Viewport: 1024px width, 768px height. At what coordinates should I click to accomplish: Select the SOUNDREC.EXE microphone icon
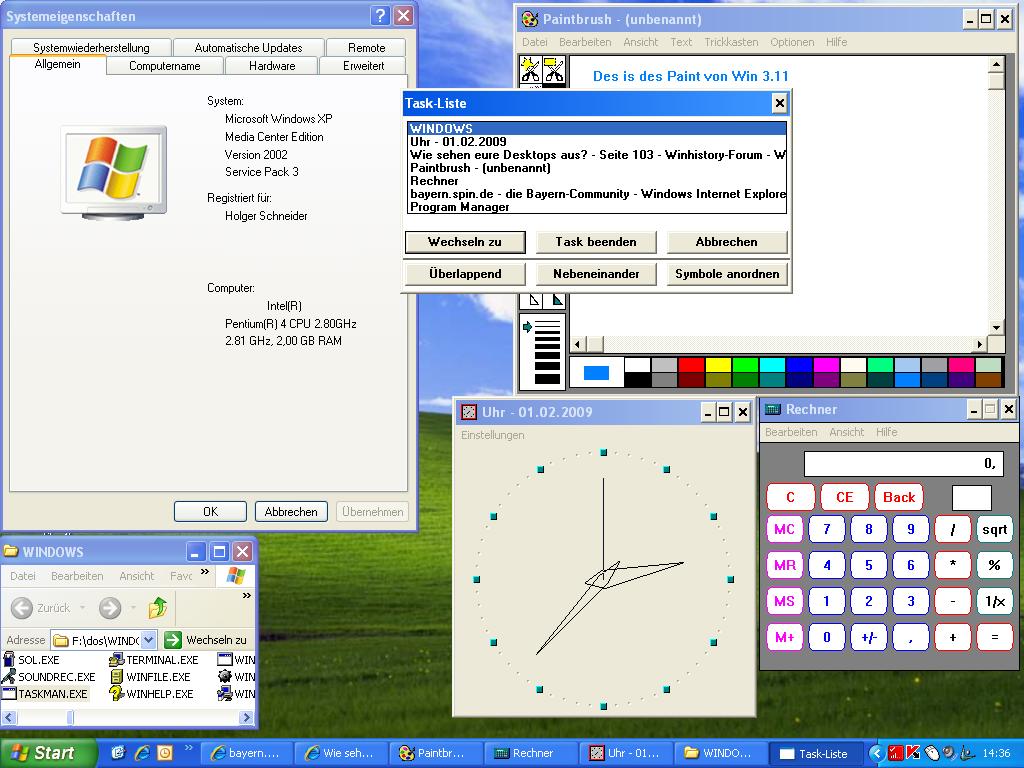click(x=9, y=677)
